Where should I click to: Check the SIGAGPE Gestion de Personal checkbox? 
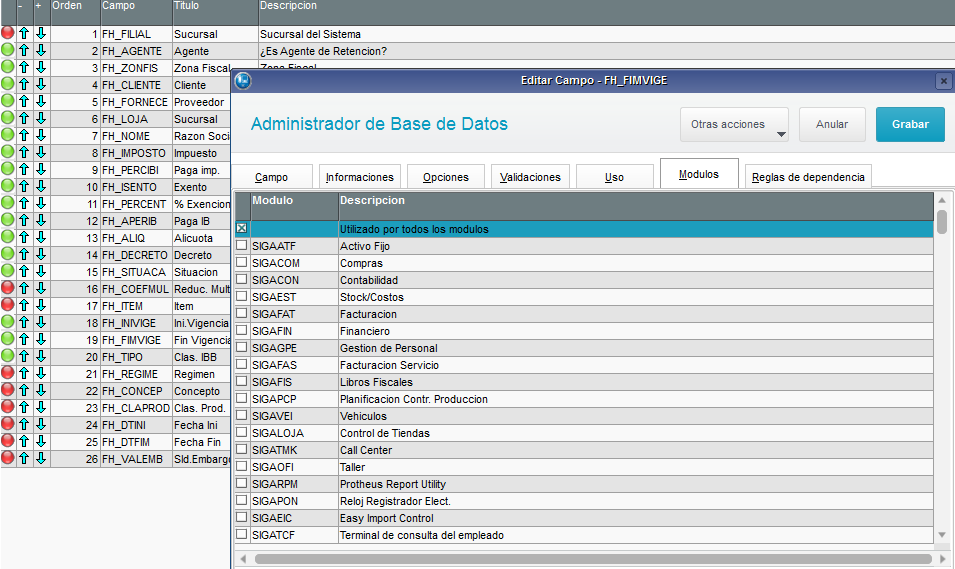pyautogui.click(x=242, y=348)
